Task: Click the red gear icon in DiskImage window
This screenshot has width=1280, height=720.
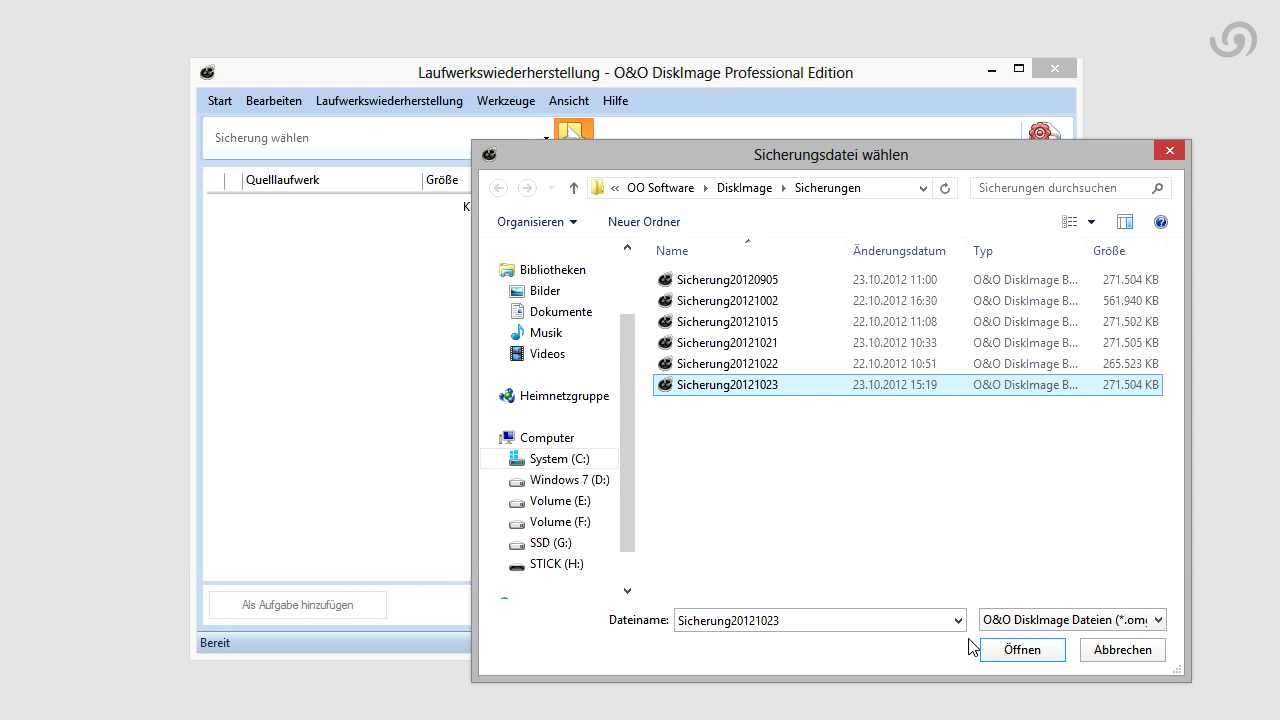Action: point(1043,131)
